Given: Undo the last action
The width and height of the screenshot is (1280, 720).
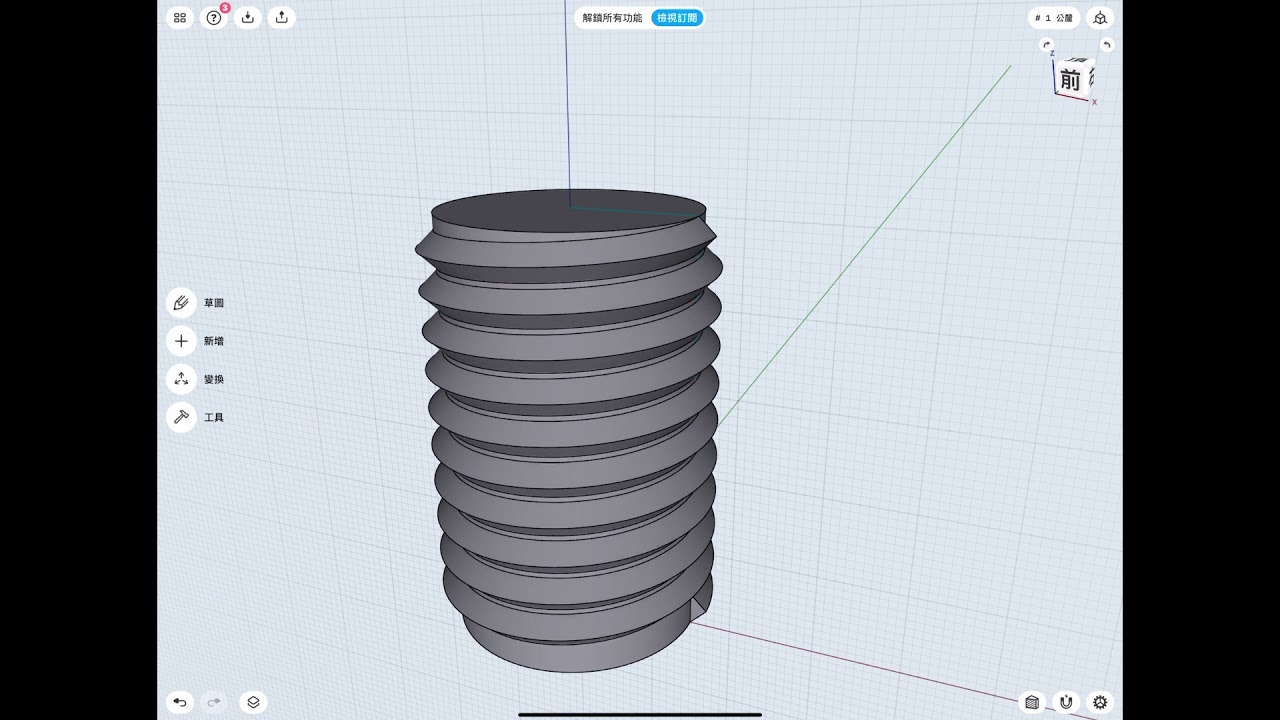Looking at the screenshot, I should [180, 702].
